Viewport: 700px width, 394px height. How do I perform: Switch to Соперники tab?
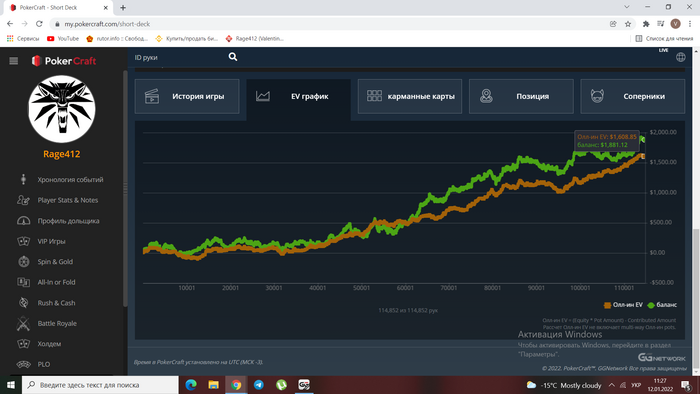tap(633, 96)
